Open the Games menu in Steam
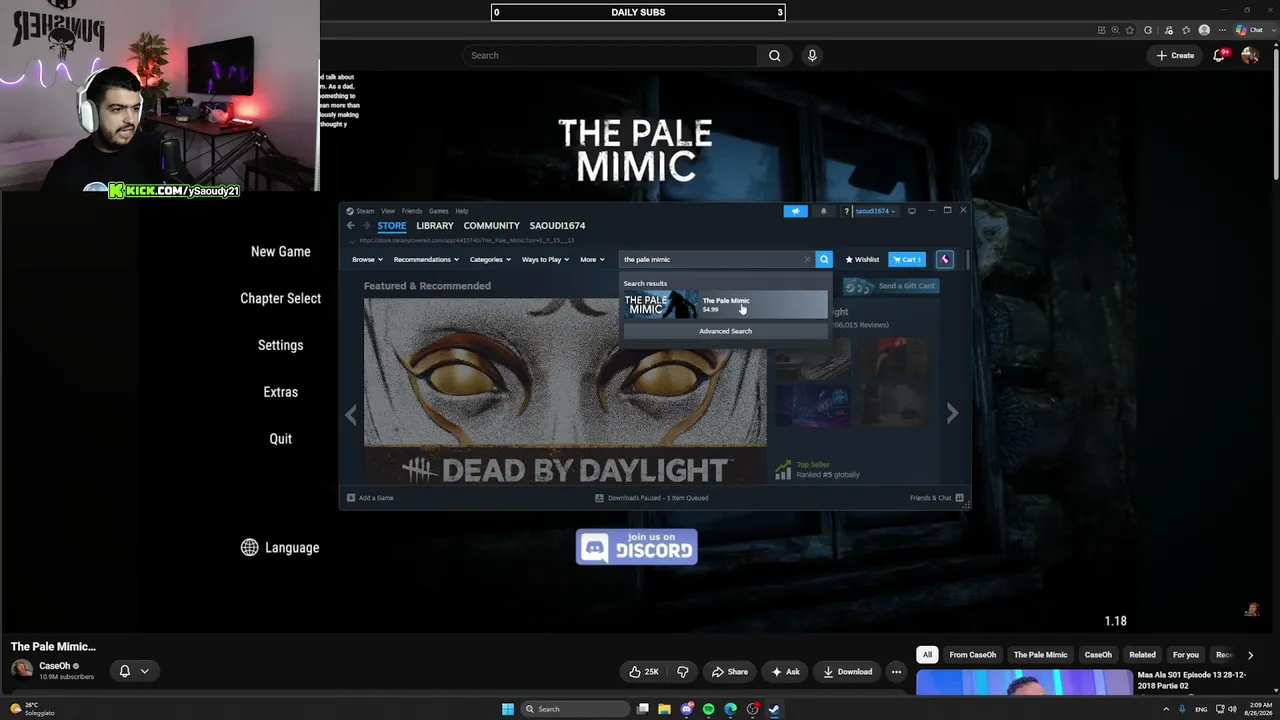This screenshot has height=720, width=1280. [439, 211]
